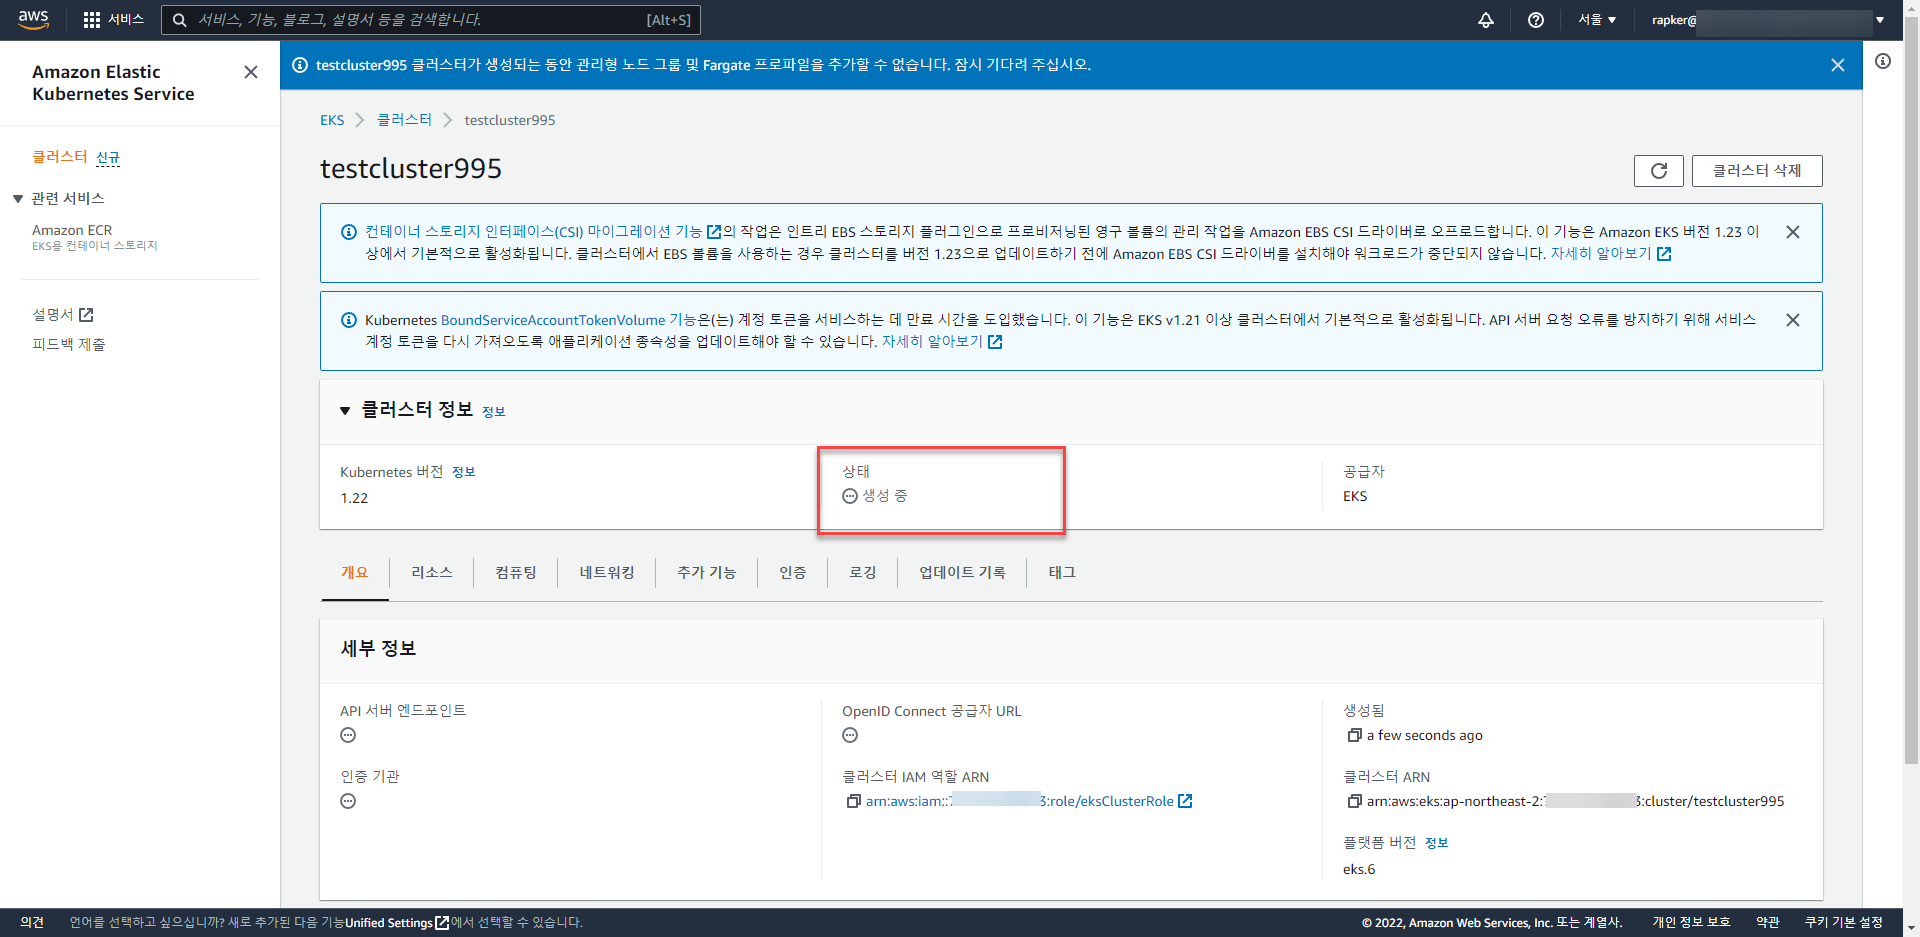Viewport: 1920px width, 937px height.
Task: Open 클러스터 in the sidebar
Action: pos(60,157)
